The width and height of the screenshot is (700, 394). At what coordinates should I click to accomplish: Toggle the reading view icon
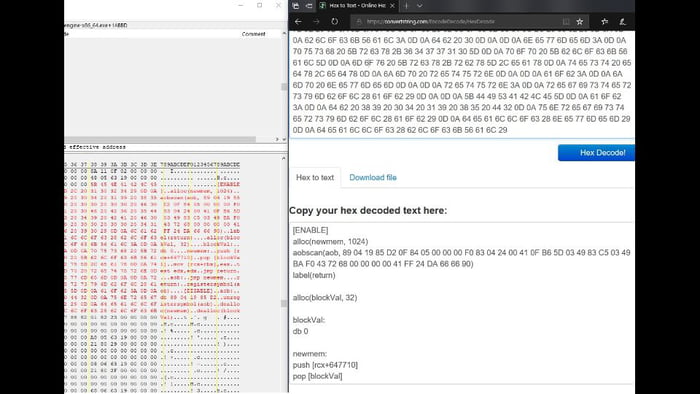coord(566,21)
